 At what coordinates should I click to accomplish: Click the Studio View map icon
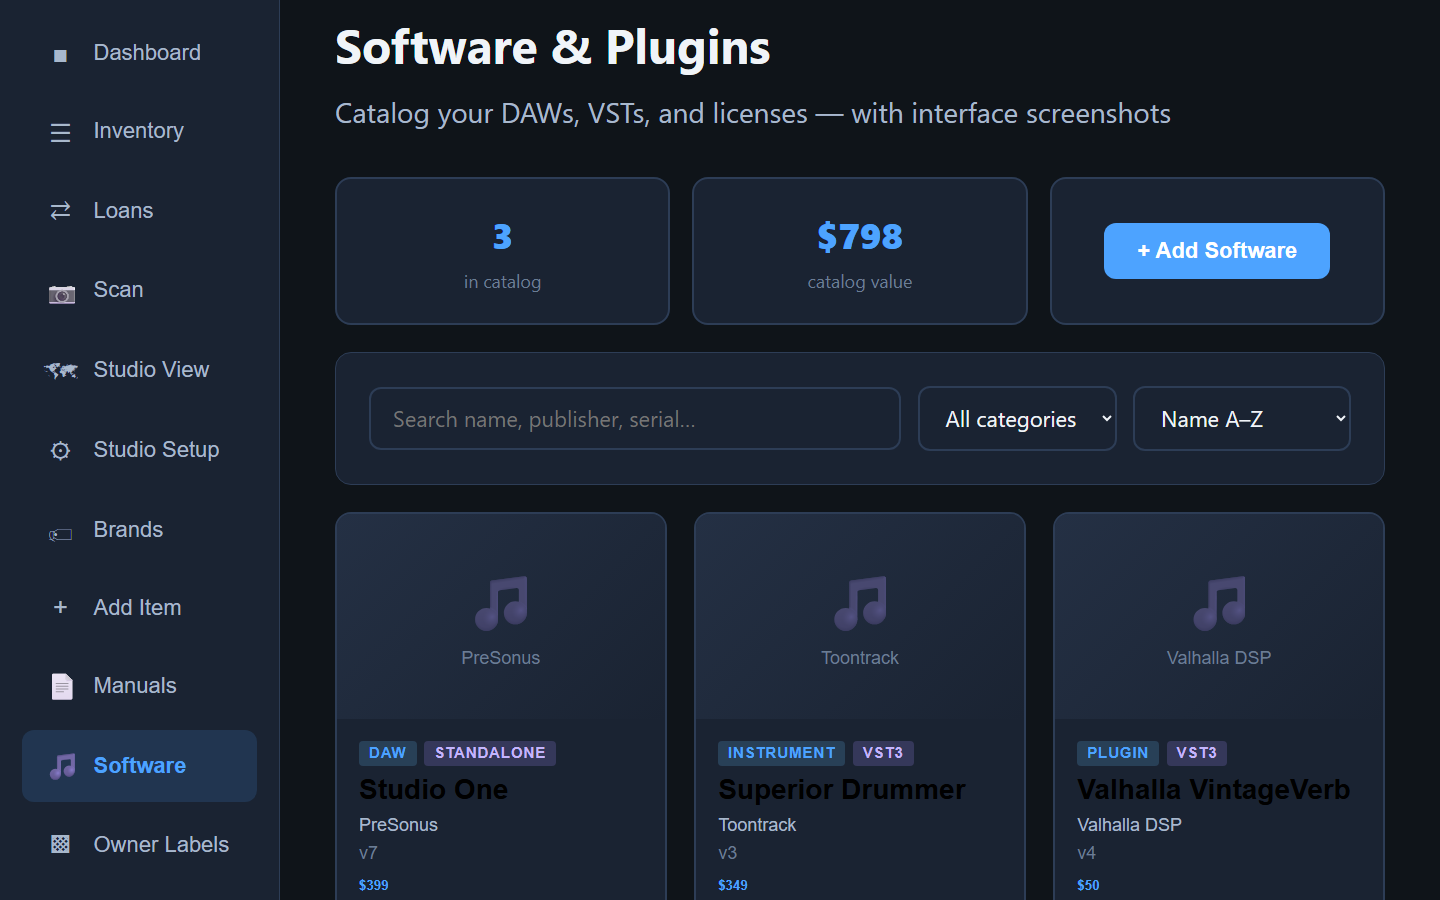(x=61, y=370)
